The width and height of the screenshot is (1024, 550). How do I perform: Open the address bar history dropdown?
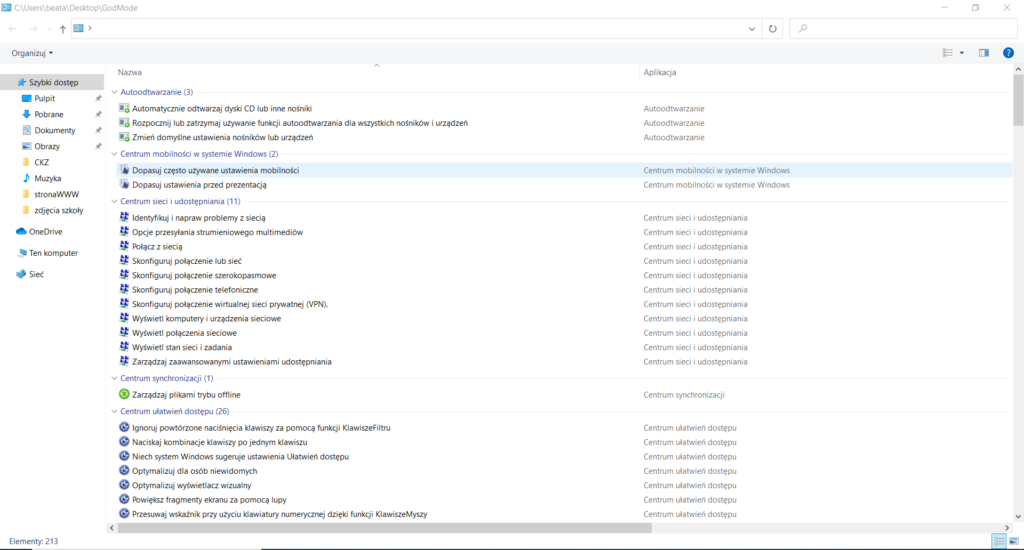click(x=752, y=29)
